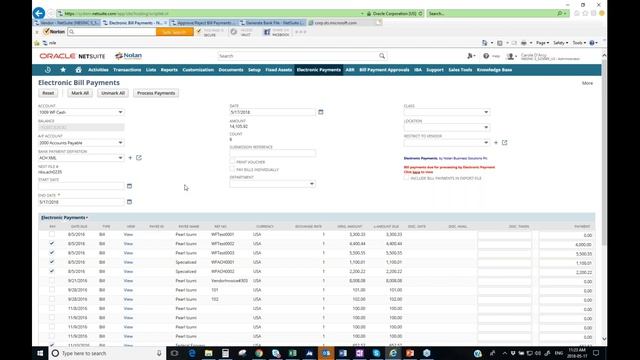Viewport: 640px width, 360px height.
Task: Open Calculator from the taskbar
Action: point(225,353)
